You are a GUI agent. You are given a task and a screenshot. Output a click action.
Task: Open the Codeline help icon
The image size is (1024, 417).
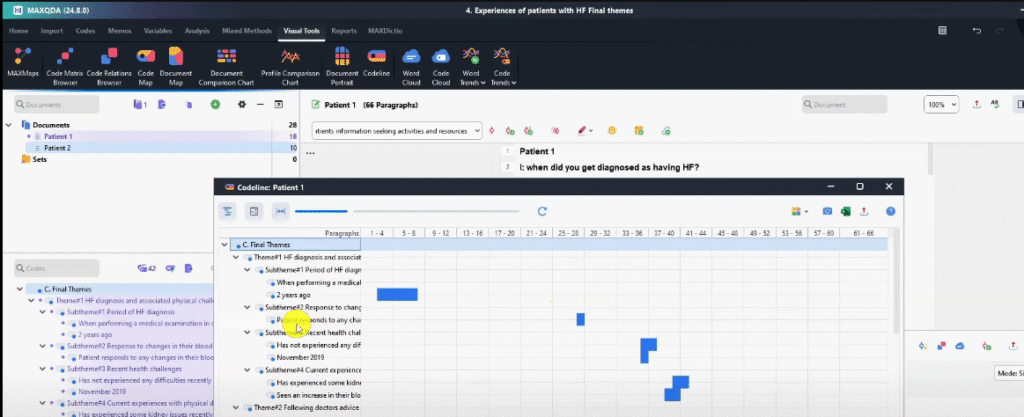[x=890, y=211]
